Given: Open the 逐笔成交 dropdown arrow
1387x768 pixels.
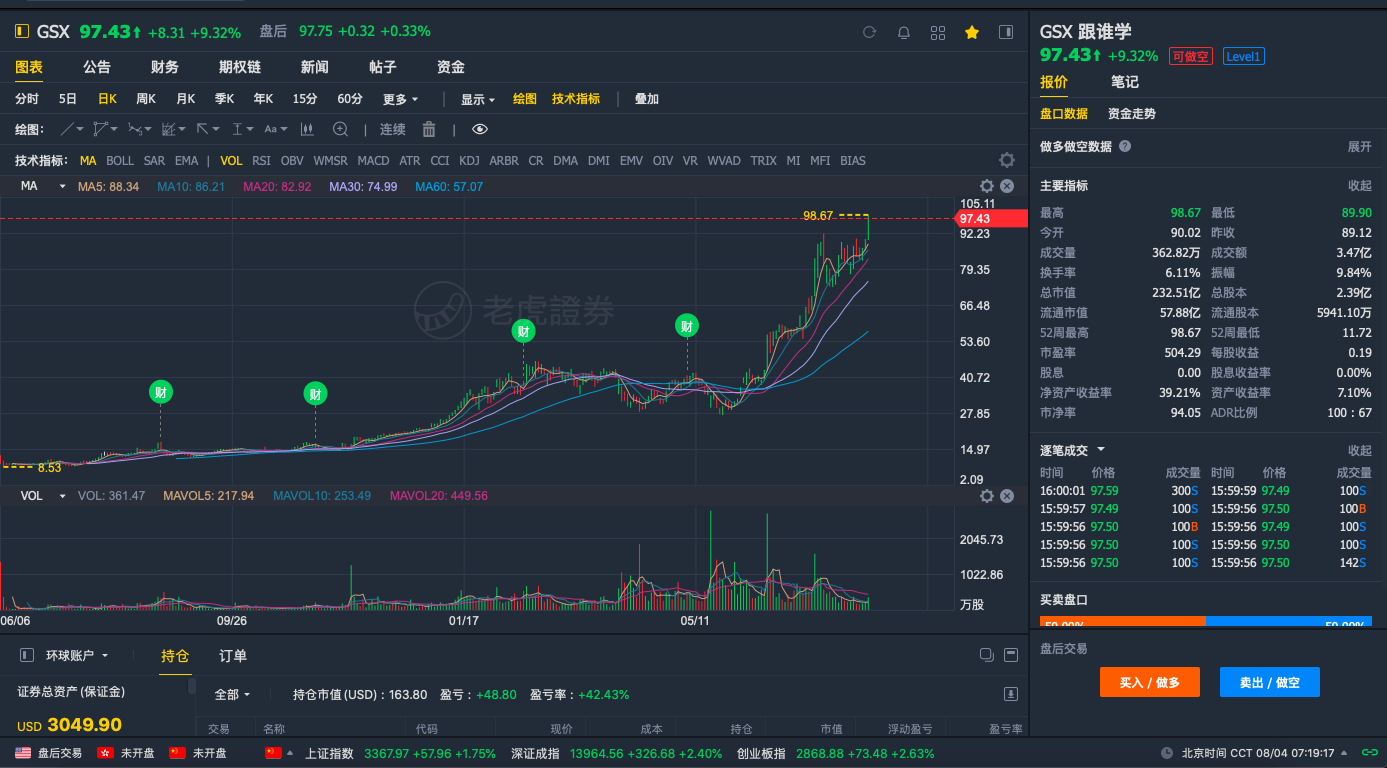Looking at the screenshot, I should click(x=1101, y=450).
